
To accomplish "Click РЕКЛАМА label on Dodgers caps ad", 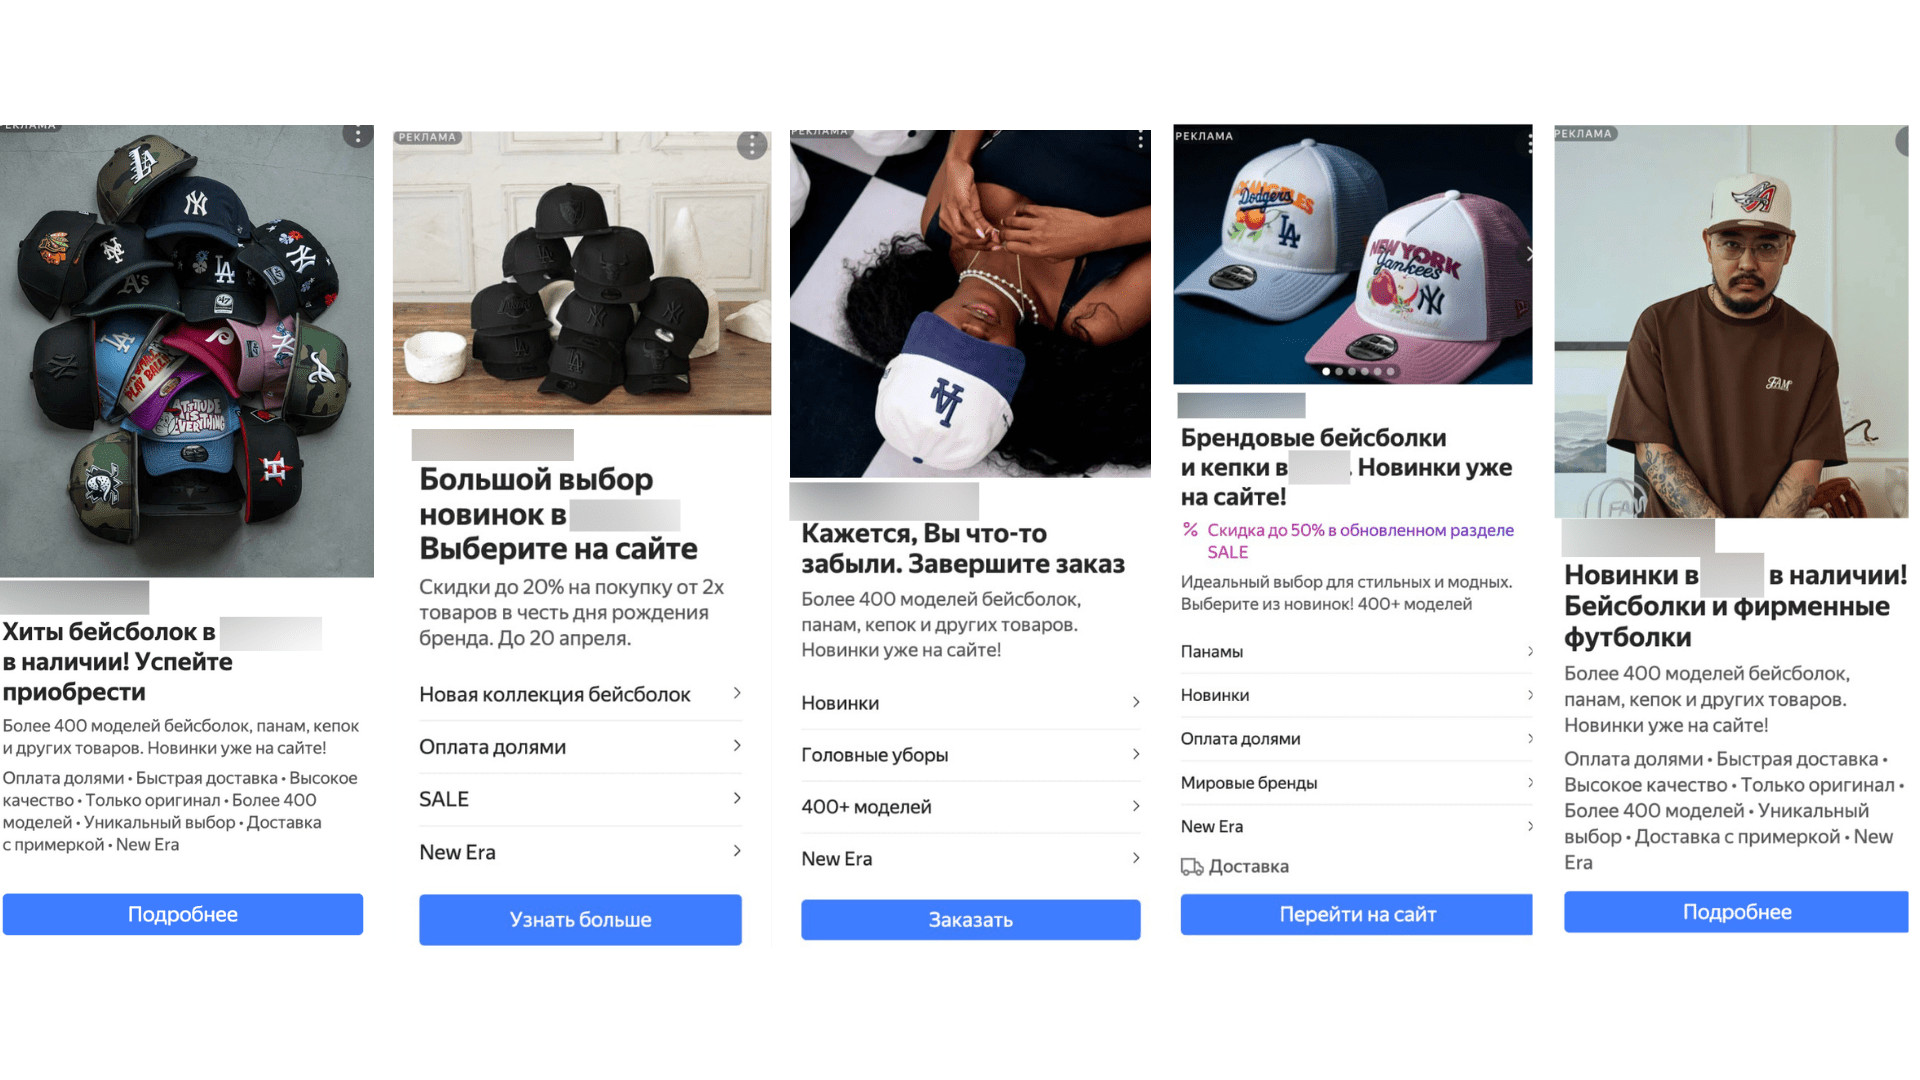I will click(1204, 136).
